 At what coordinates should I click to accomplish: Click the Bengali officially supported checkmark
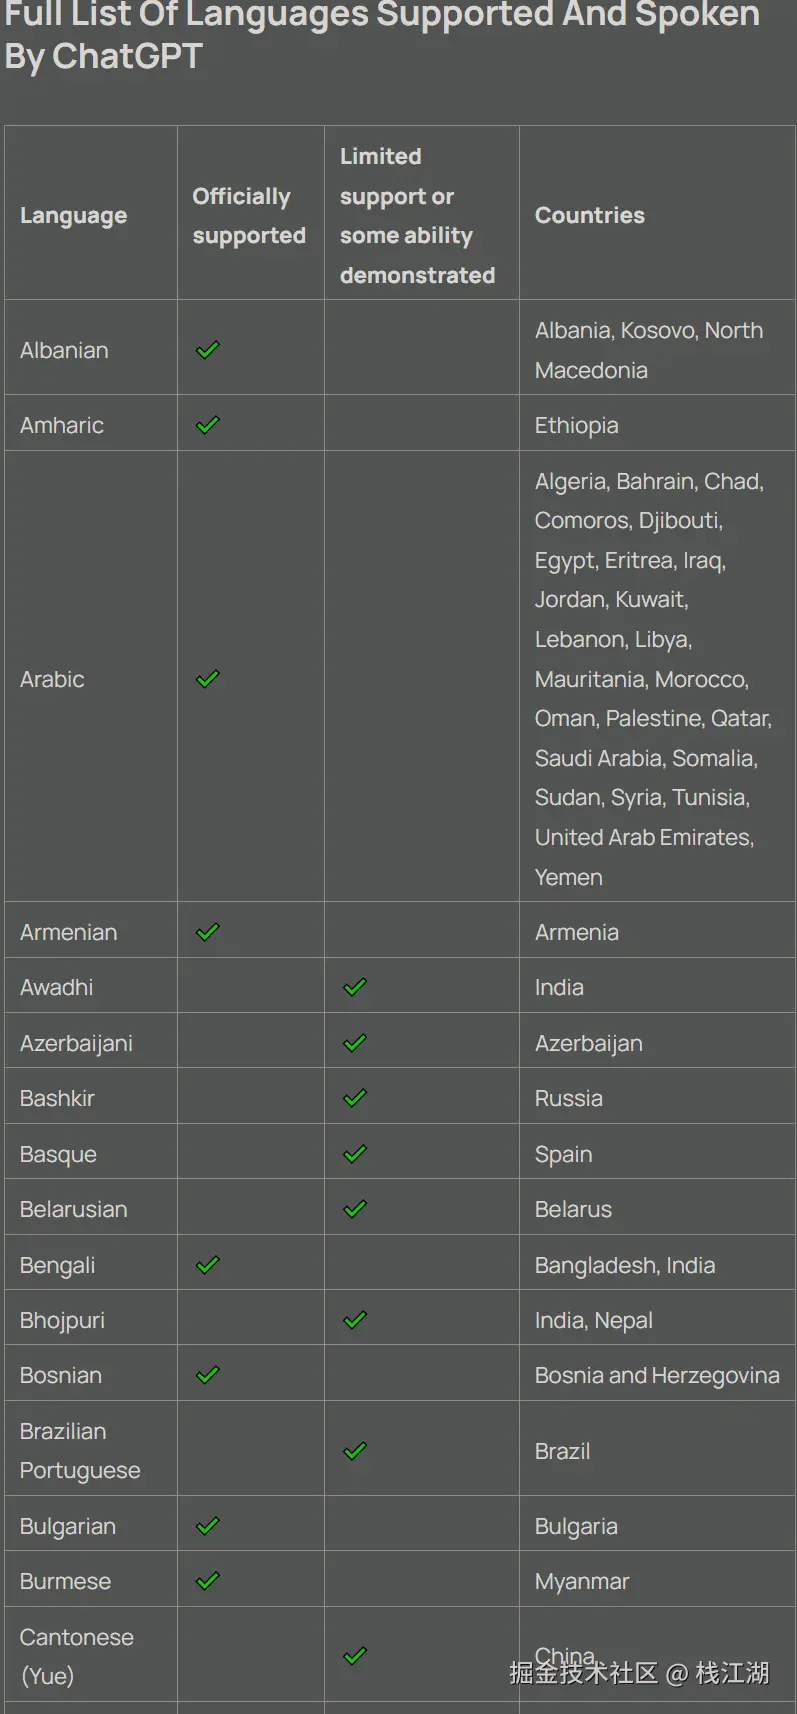(x=208, y=1265)
